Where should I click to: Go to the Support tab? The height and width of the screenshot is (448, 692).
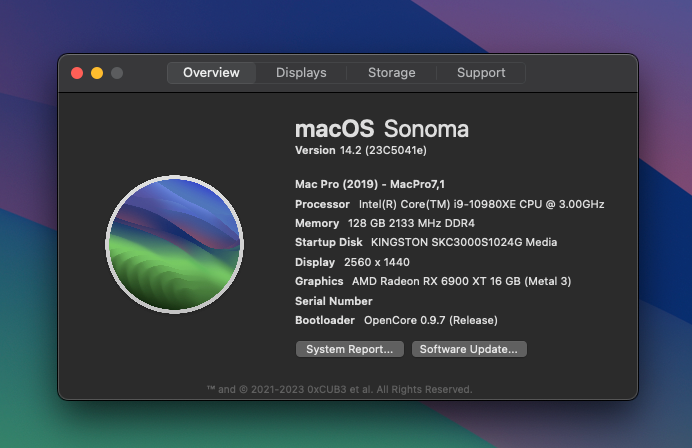481,73
